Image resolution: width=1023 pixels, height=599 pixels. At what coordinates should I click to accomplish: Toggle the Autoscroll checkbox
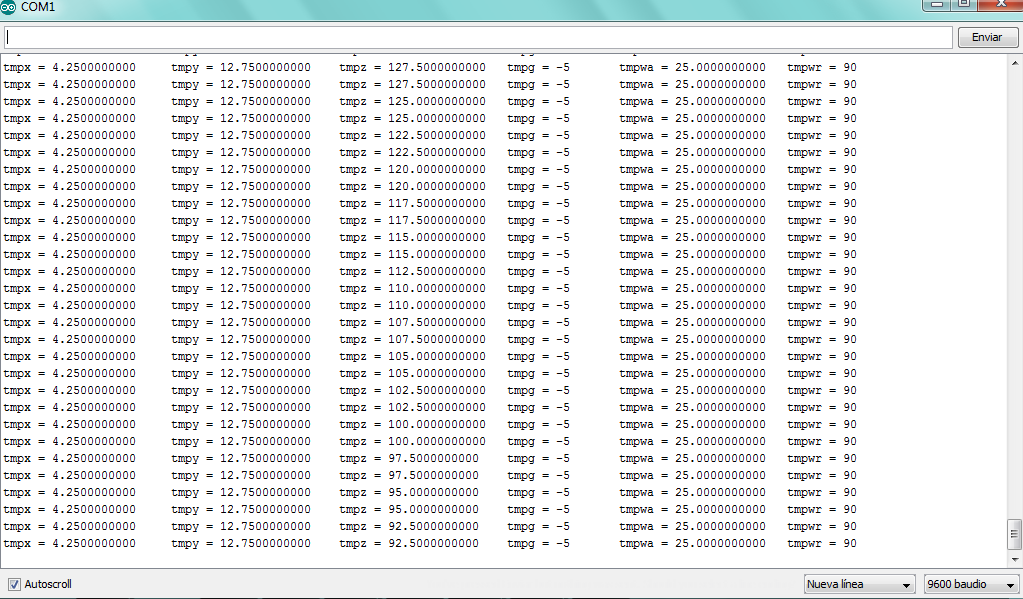(14, 584)
